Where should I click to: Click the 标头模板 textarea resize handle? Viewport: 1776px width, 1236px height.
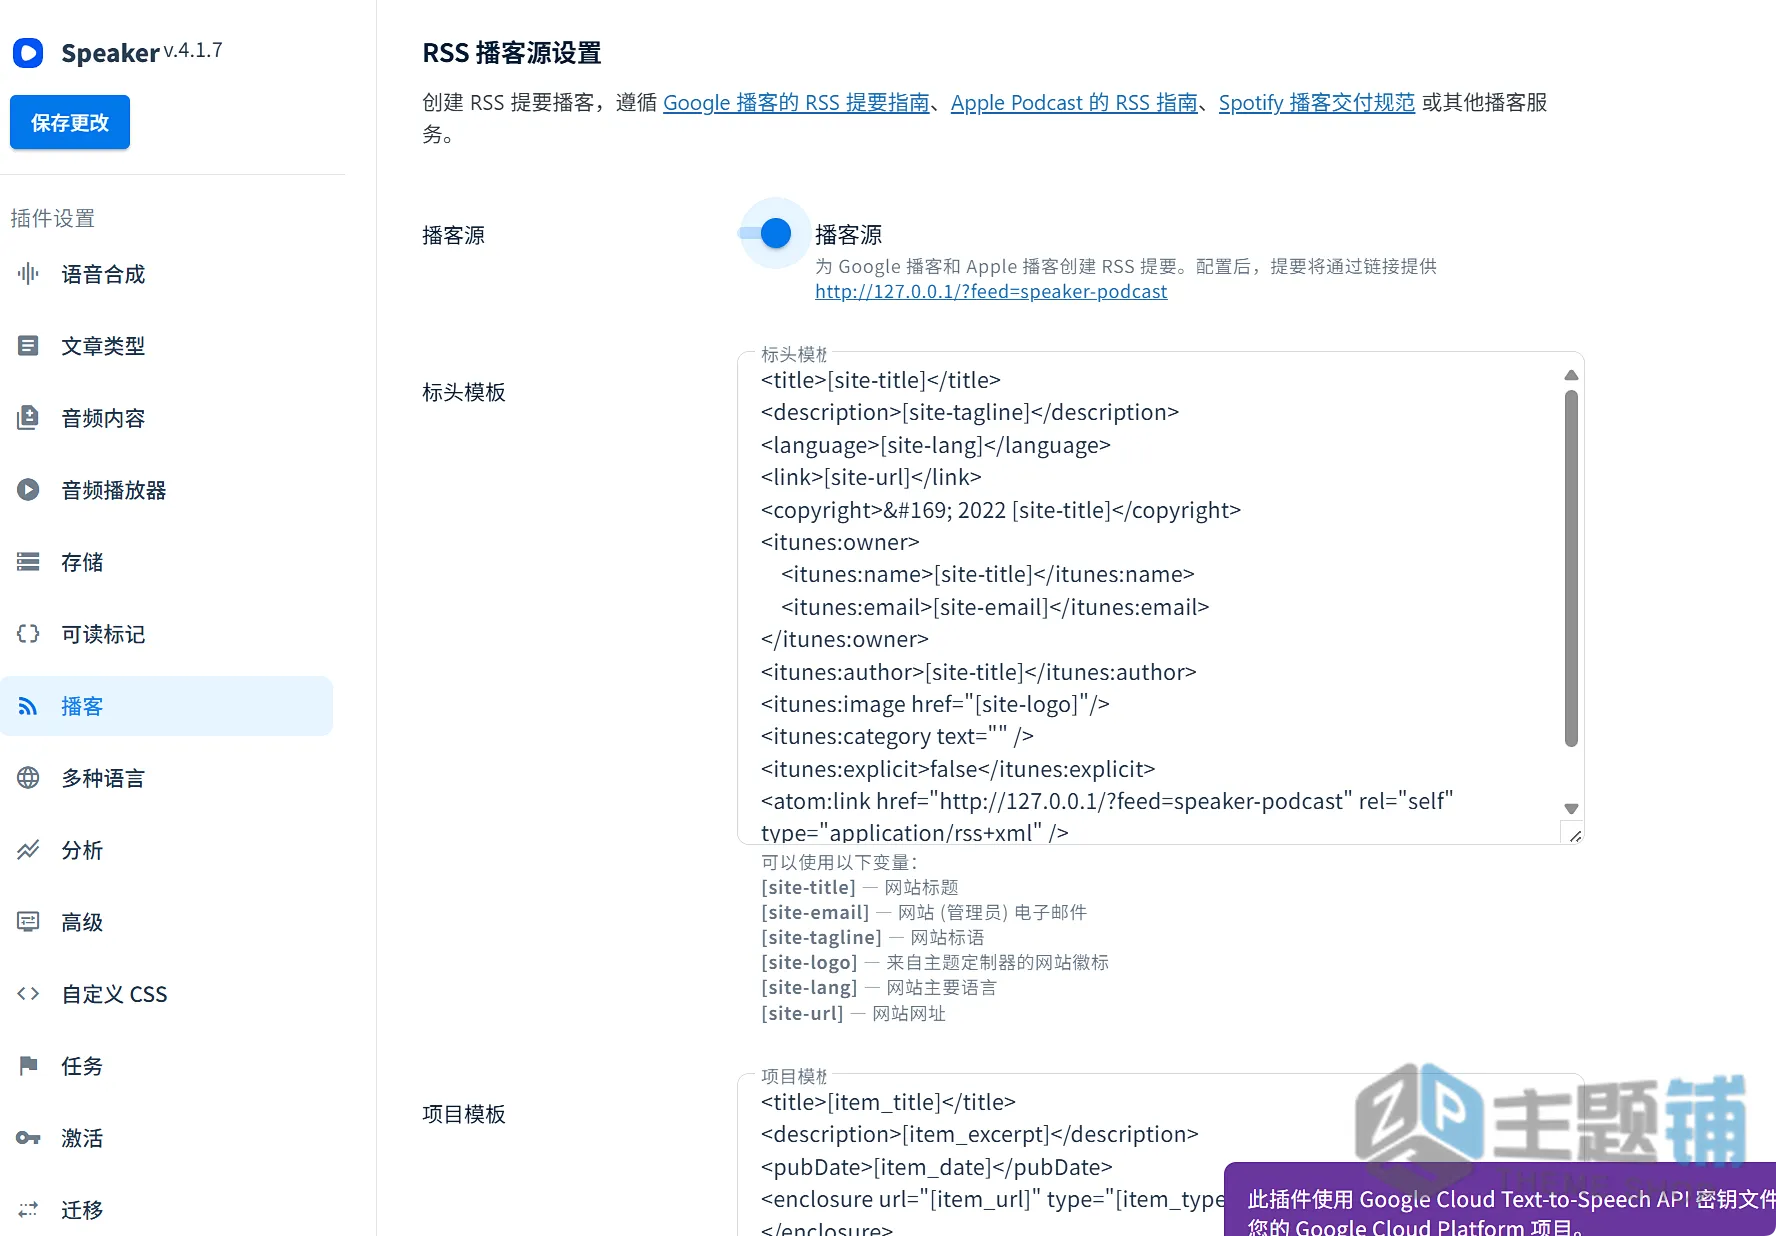(1574, 834)
